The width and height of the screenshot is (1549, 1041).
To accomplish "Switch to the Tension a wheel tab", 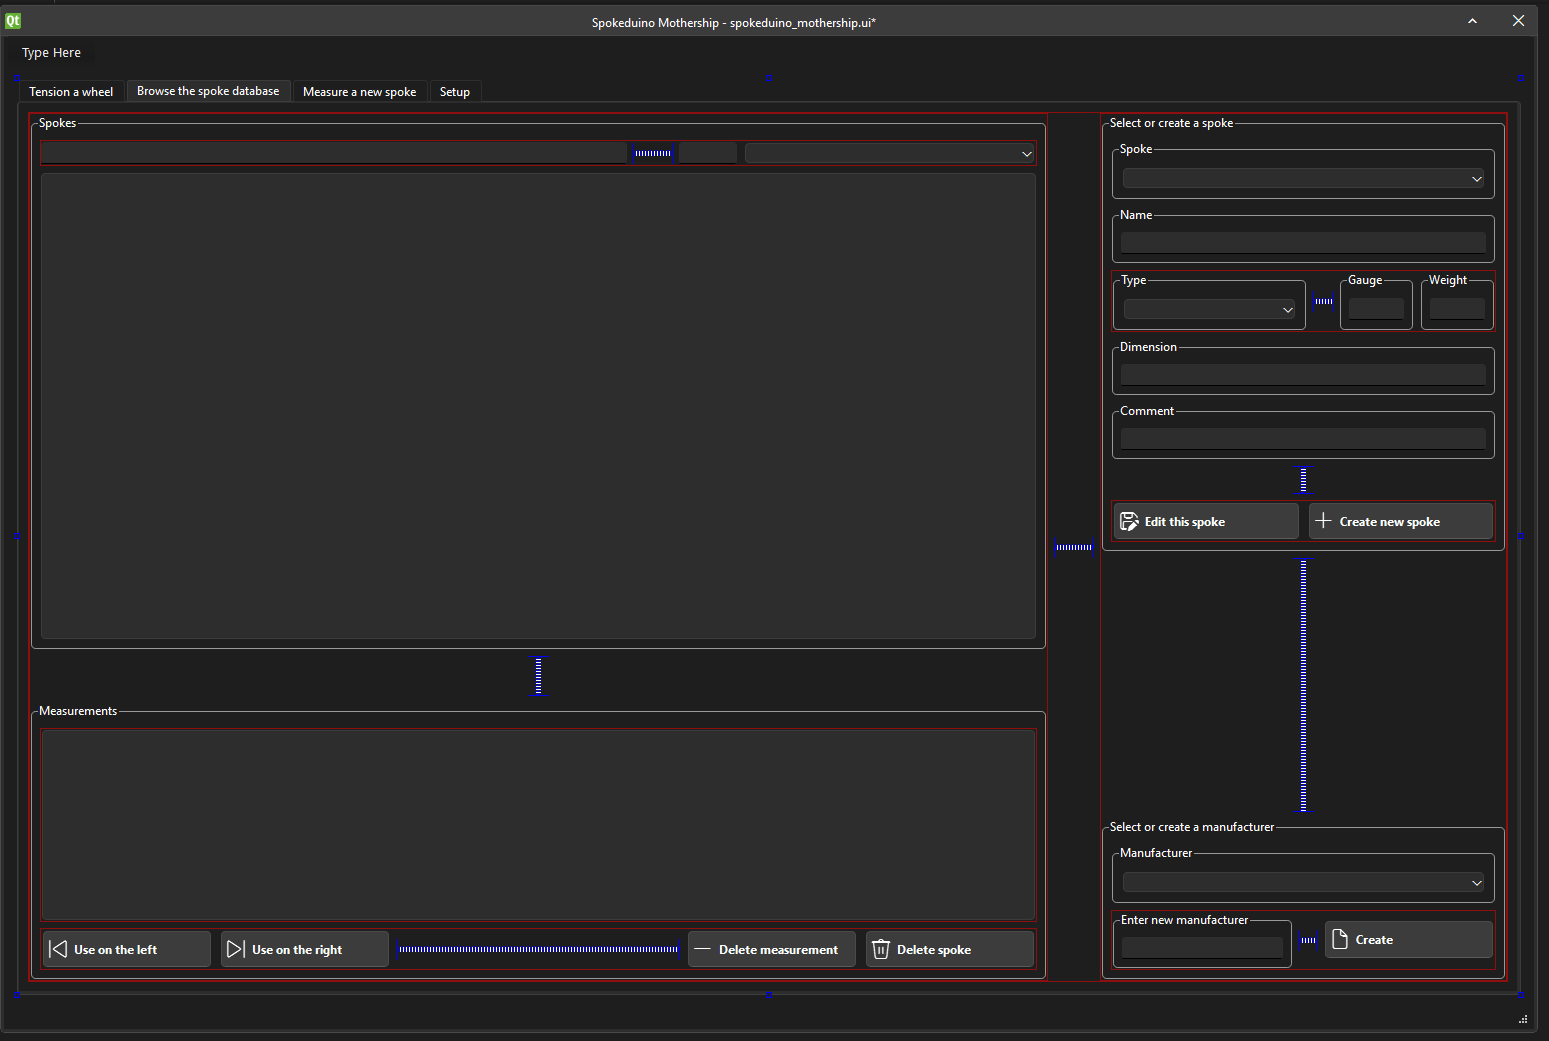I will click(71, 92).
